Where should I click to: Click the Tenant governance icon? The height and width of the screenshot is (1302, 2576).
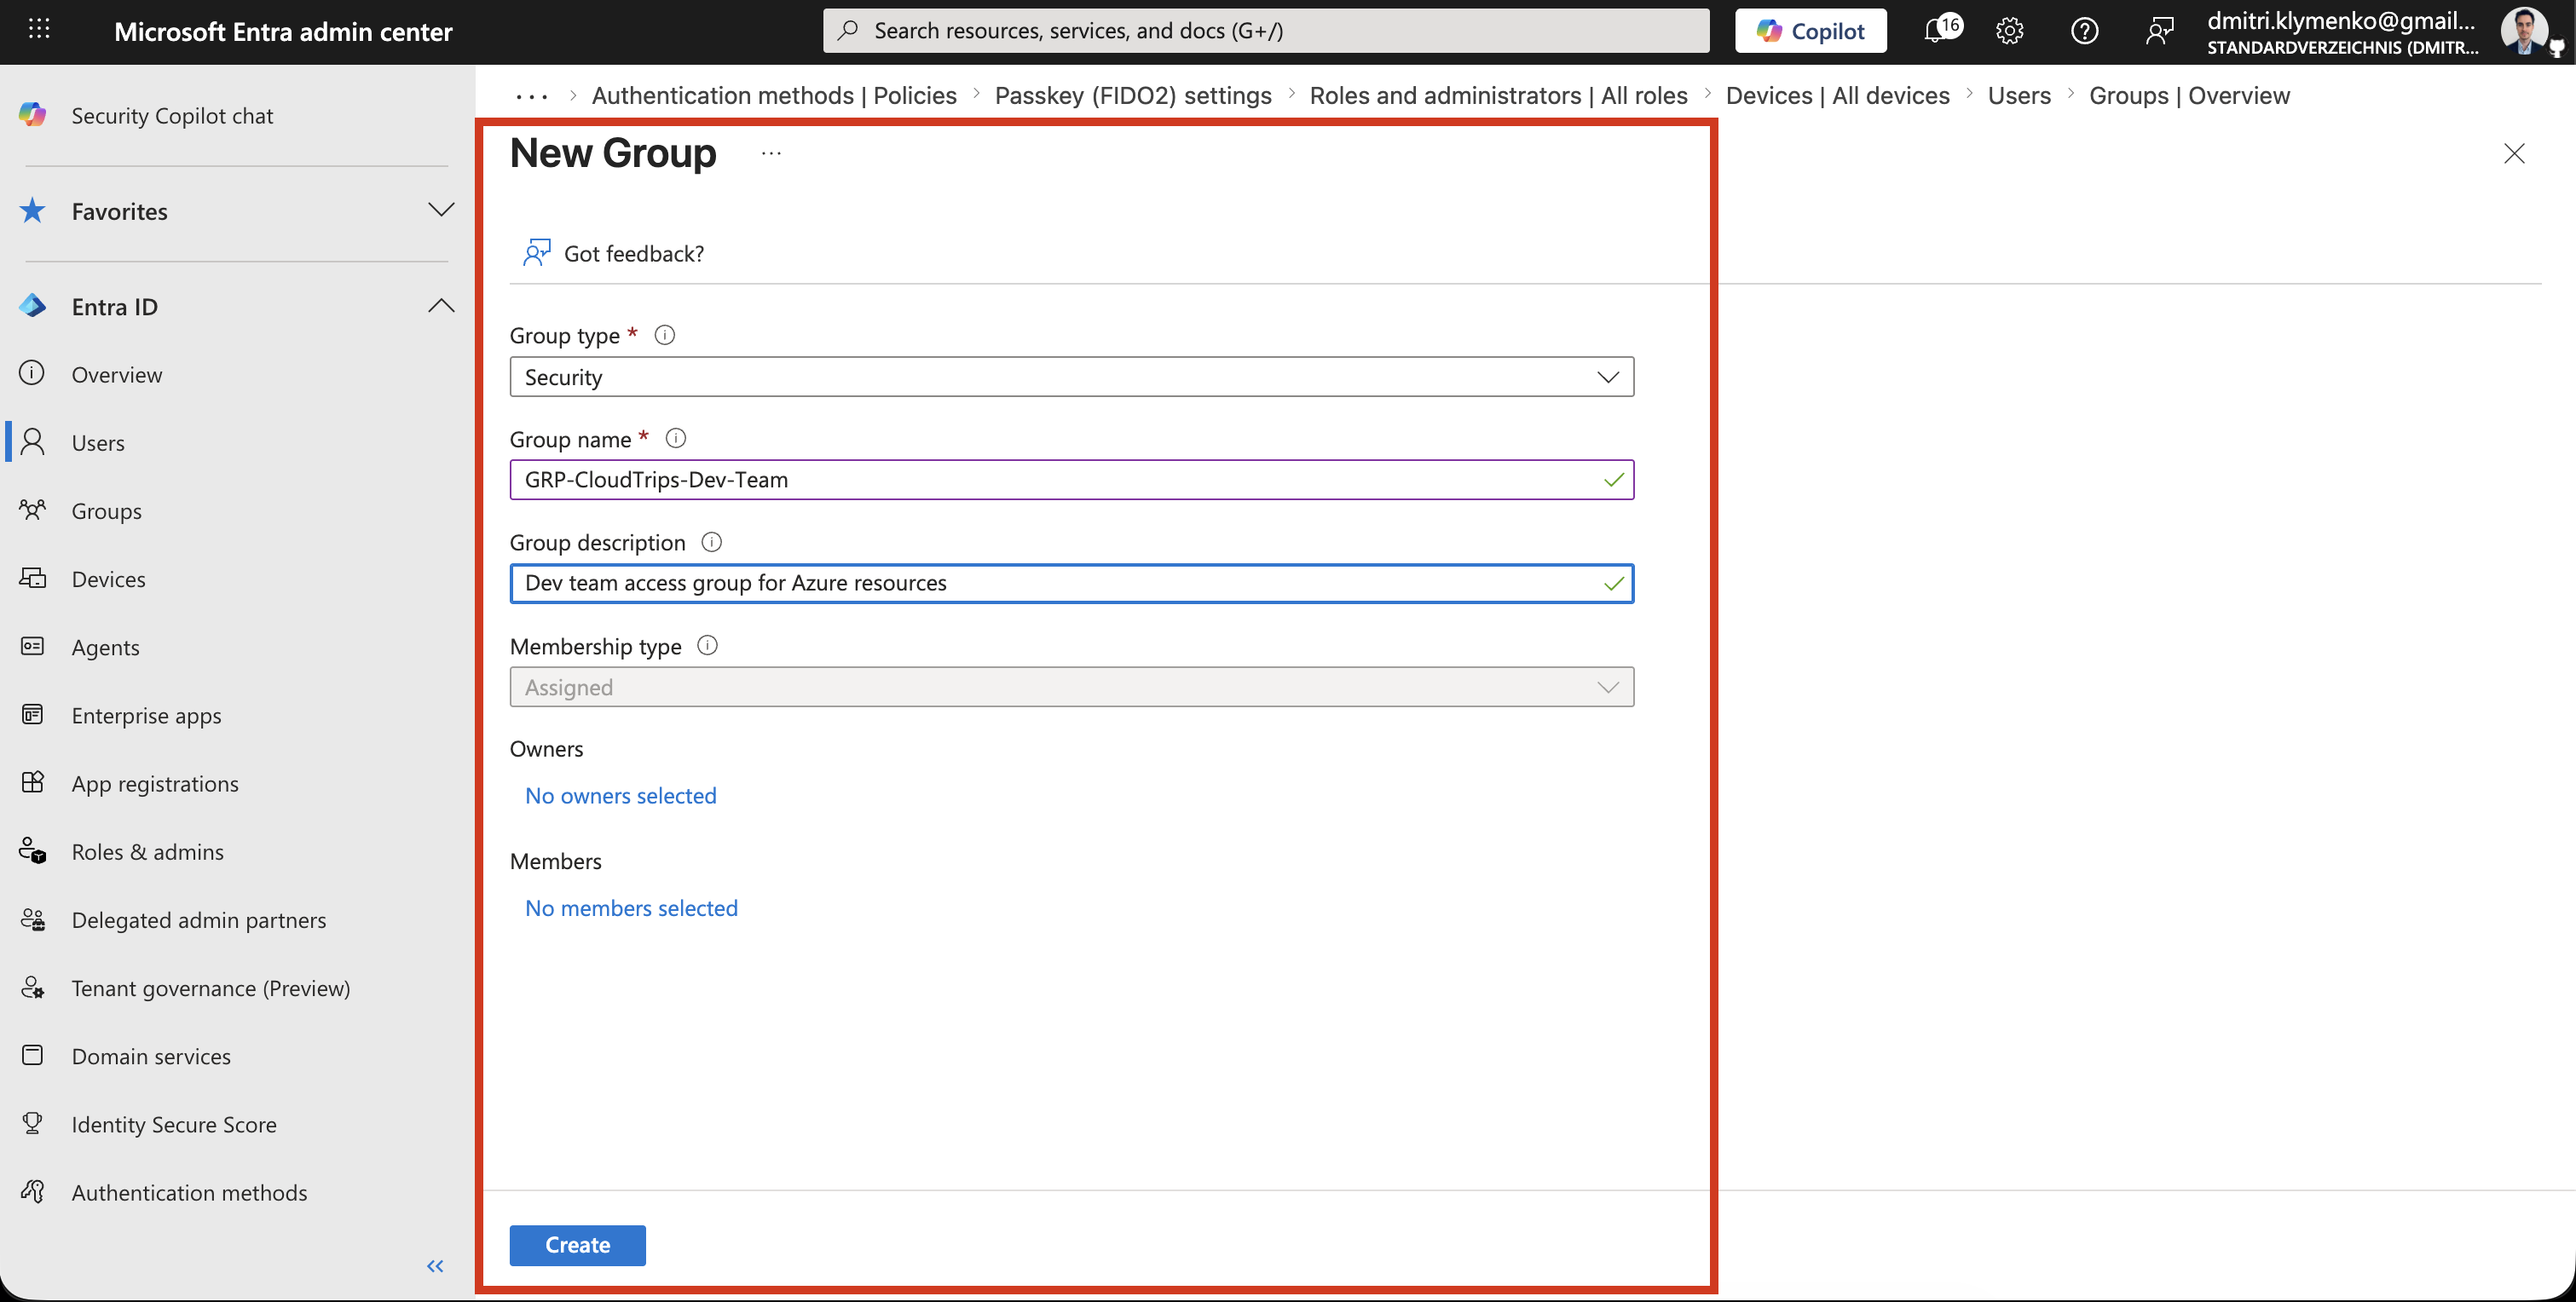(32, 987)
